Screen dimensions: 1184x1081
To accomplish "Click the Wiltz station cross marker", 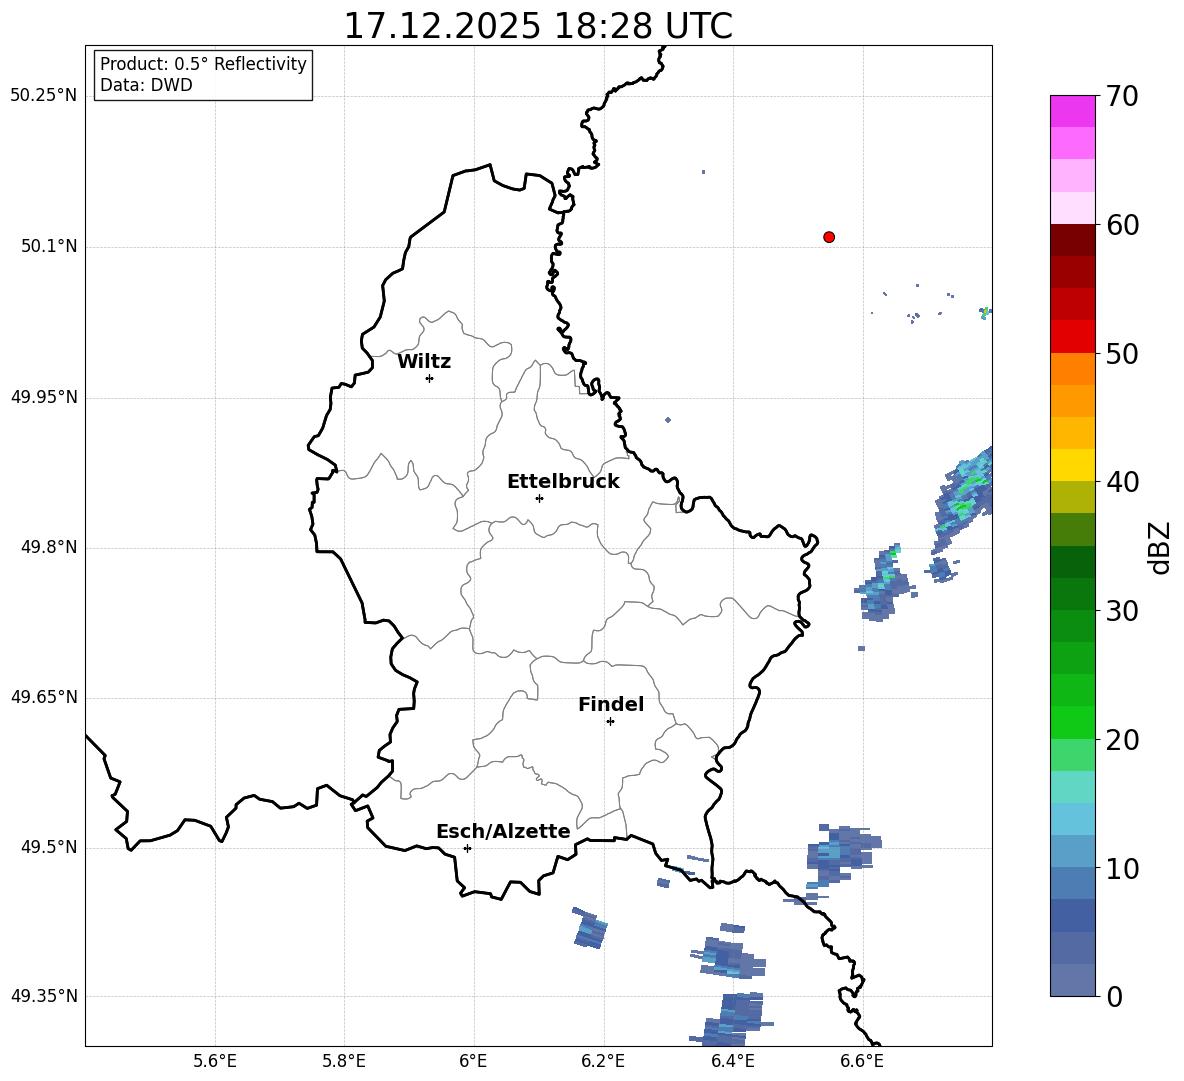I will pos(430,379).
